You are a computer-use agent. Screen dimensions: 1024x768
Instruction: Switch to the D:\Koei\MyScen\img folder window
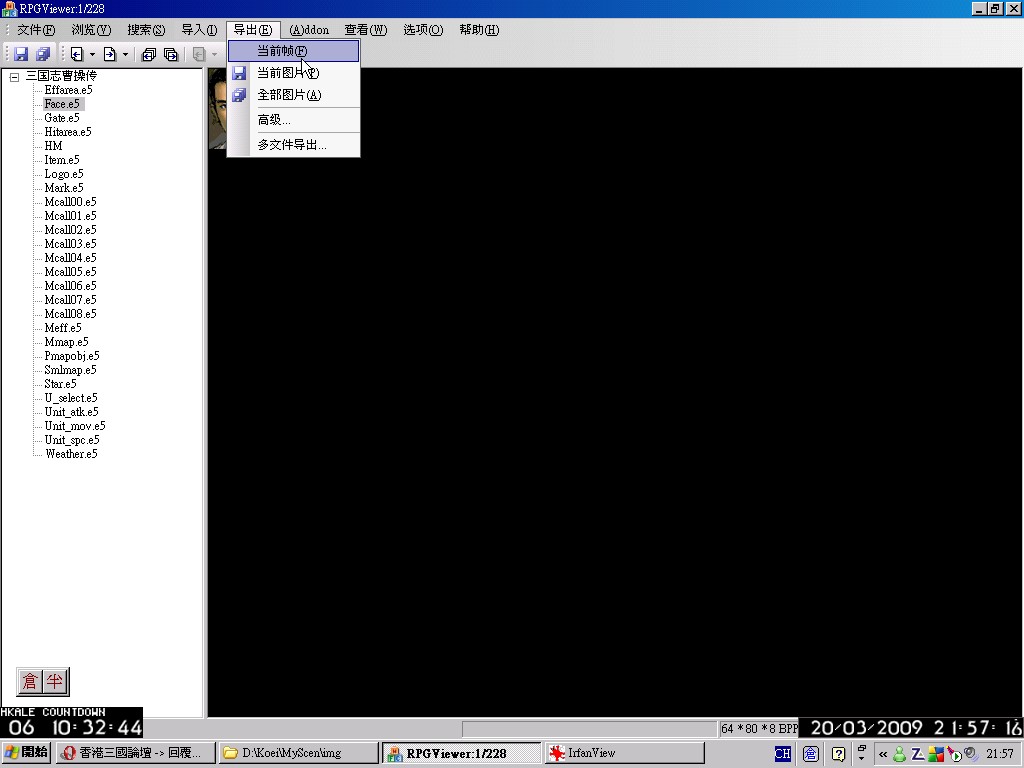tap(298, 753)
